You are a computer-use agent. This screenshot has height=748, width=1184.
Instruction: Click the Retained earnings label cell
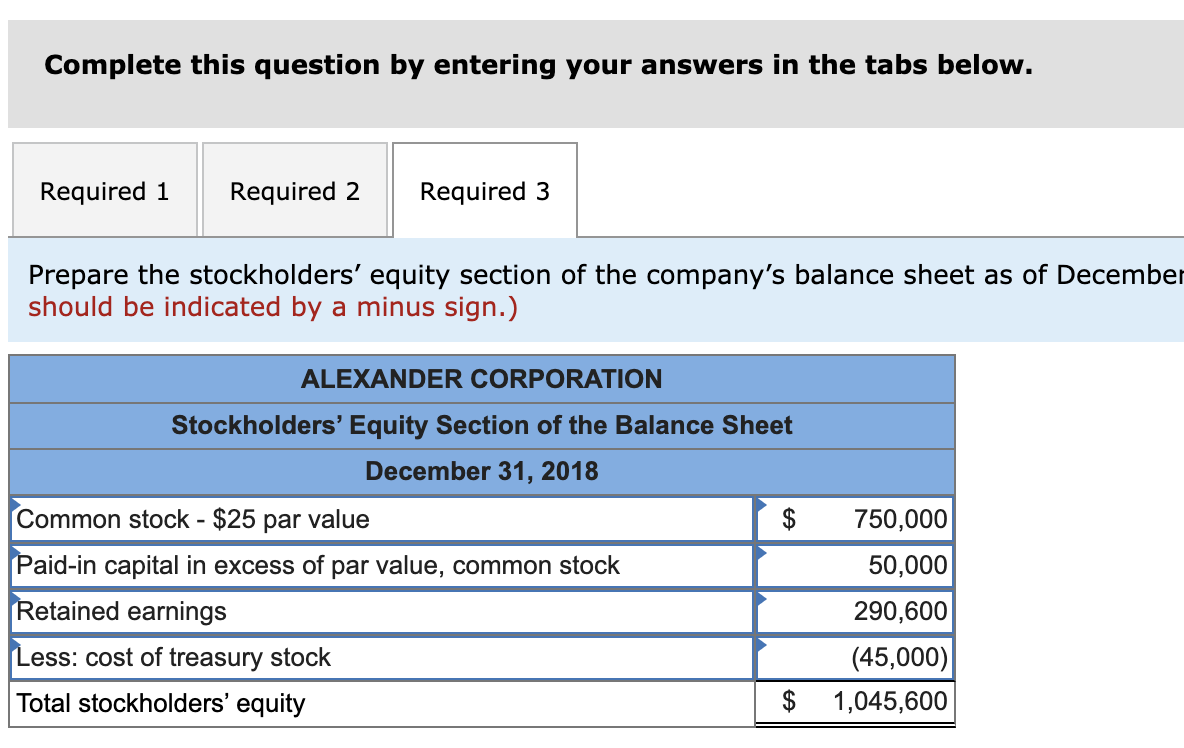point(300,611)
